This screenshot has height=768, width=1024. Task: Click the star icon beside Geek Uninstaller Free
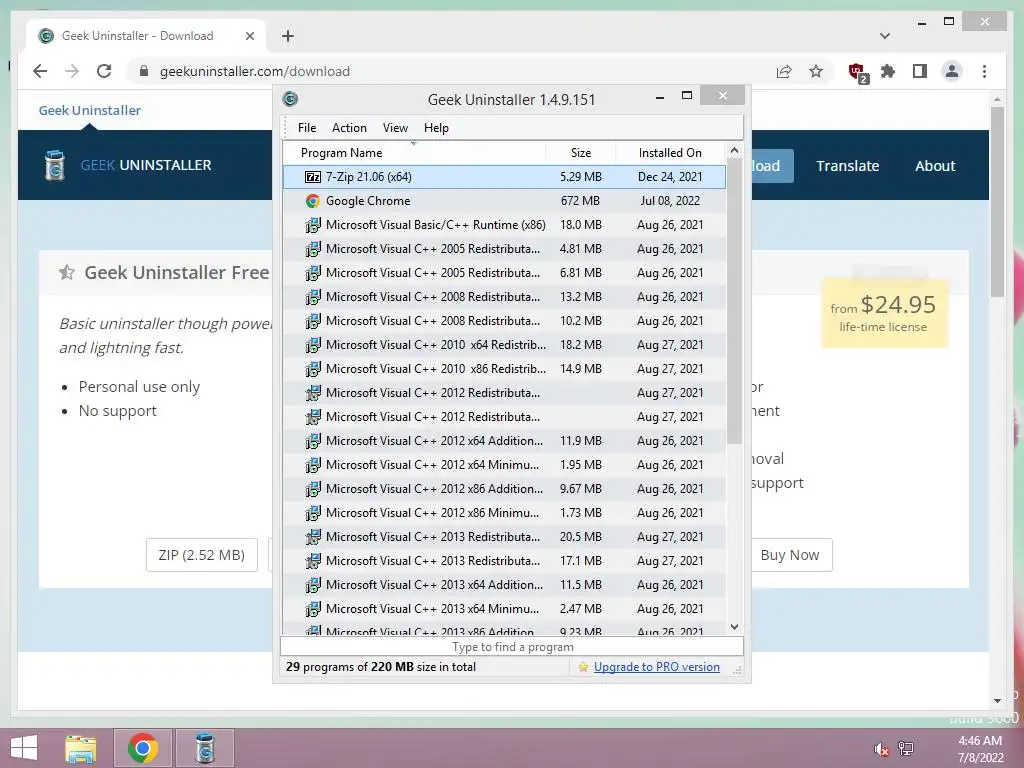[67, 272]
